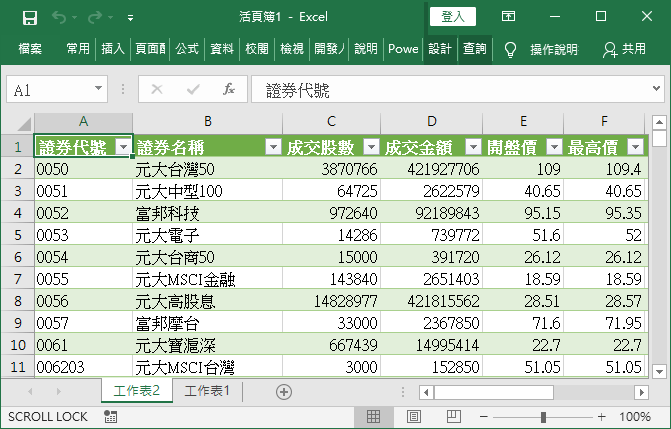The image size is (671, 429).
Task: Click cell with value 14828977
Action: click(331, 301)
